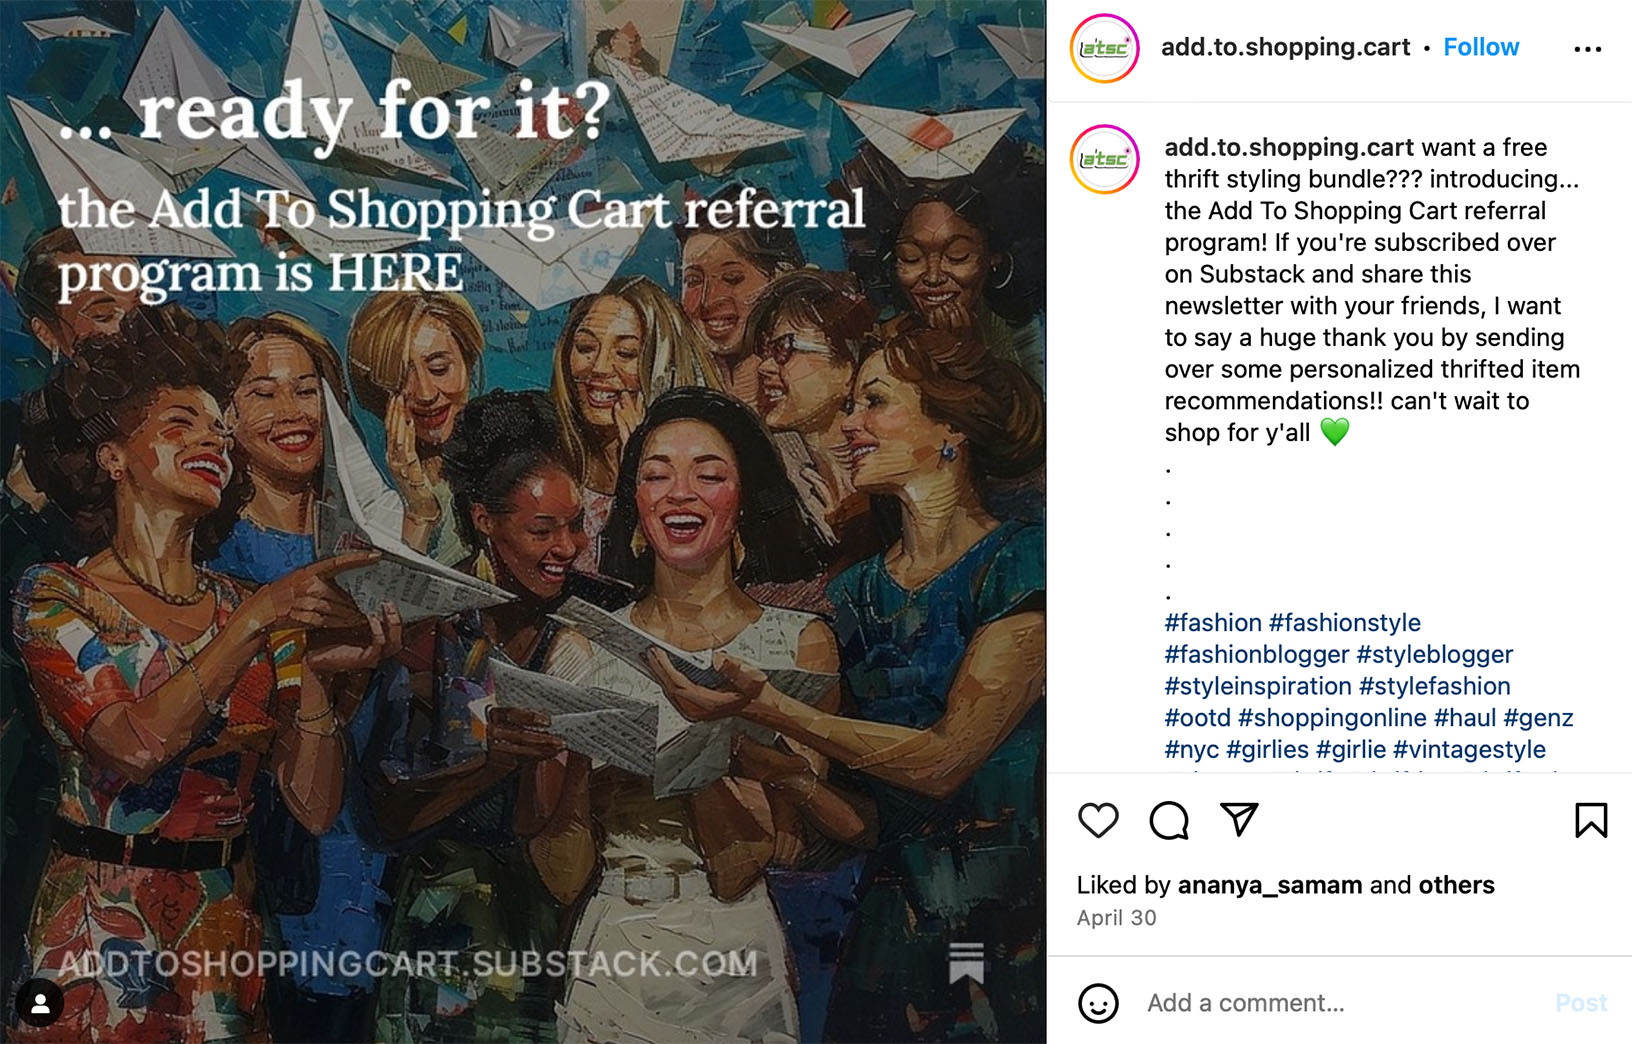Click the Follow button
Screen dimensions: 1632x1044
pyautogui.click(x=1481, y=46)
